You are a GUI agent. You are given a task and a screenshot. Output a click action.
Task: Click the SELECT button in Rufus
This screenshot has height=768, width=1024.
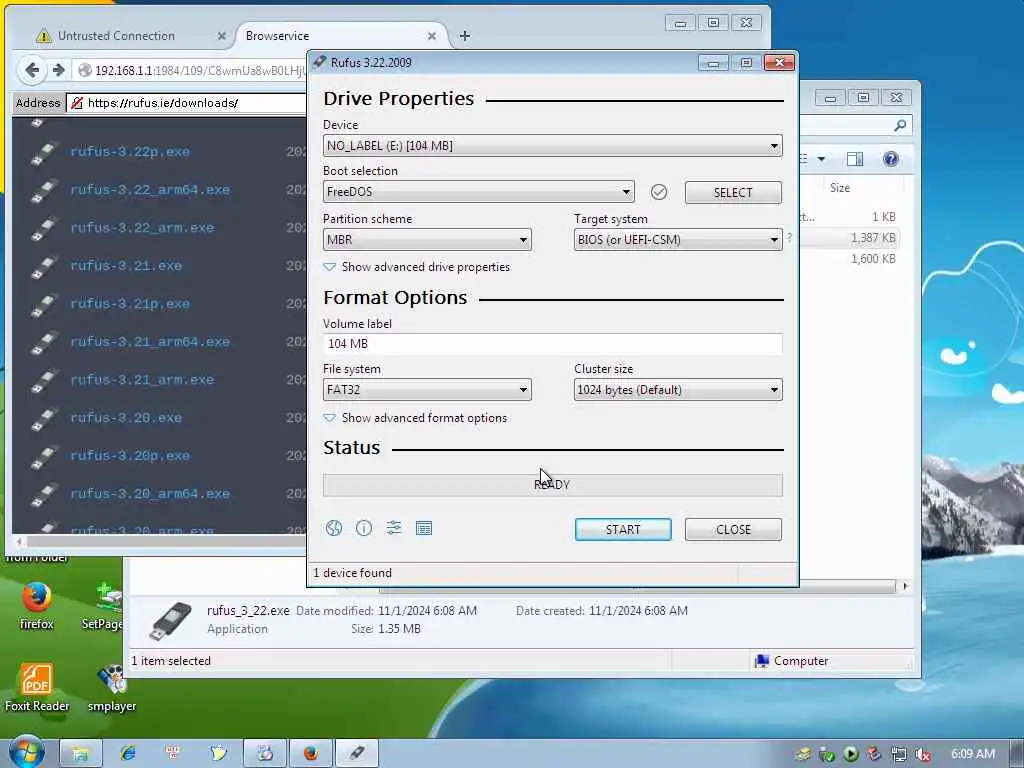[x=733, y=193]
